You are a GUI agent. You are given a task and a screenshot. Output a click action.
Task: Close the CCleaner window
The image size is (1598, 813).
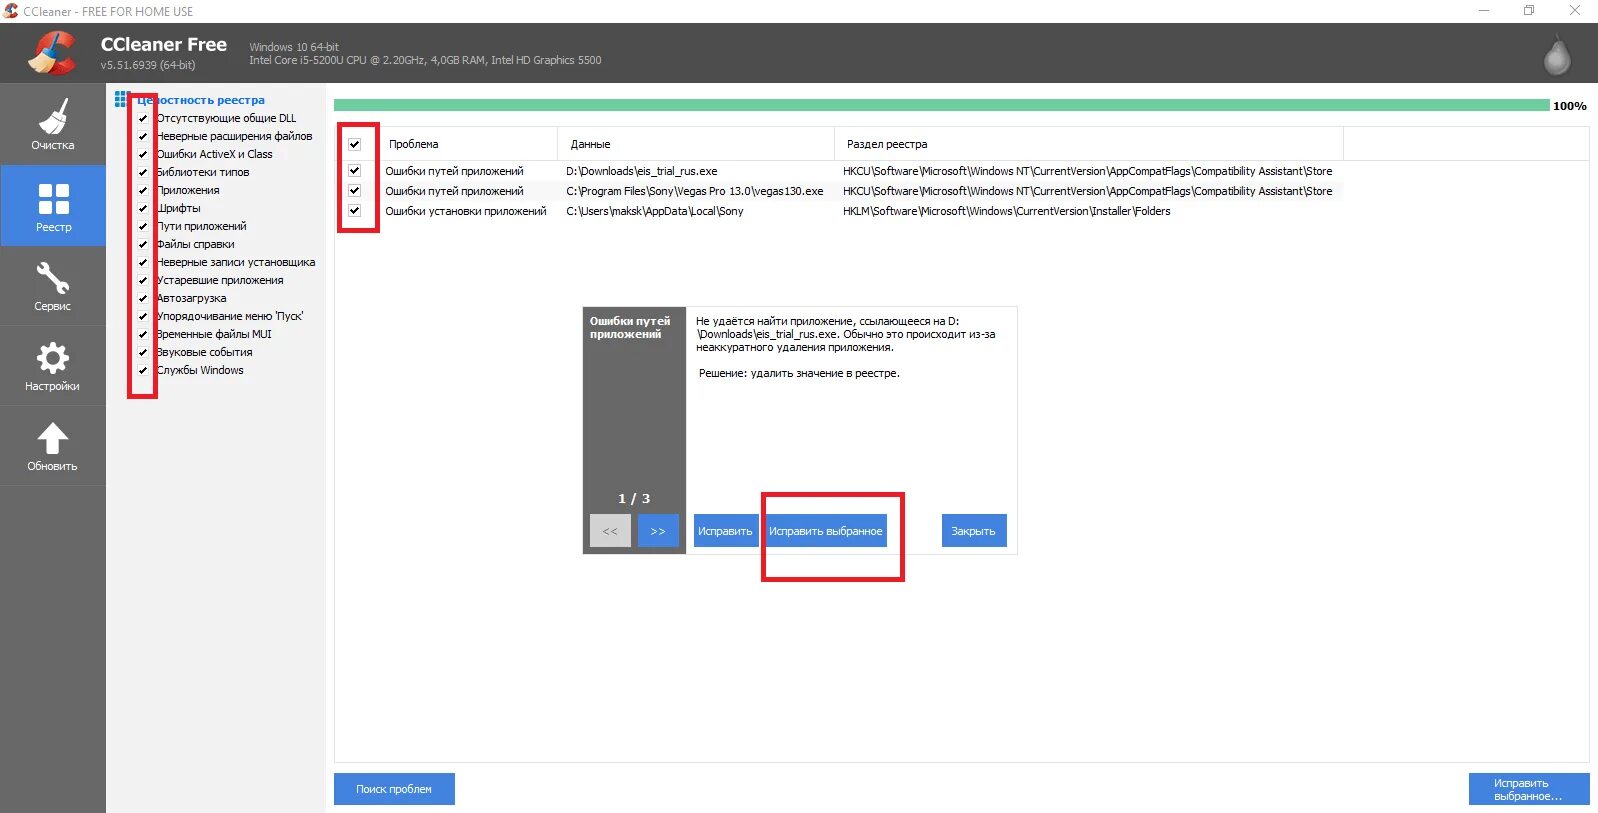pos(1575,11)
